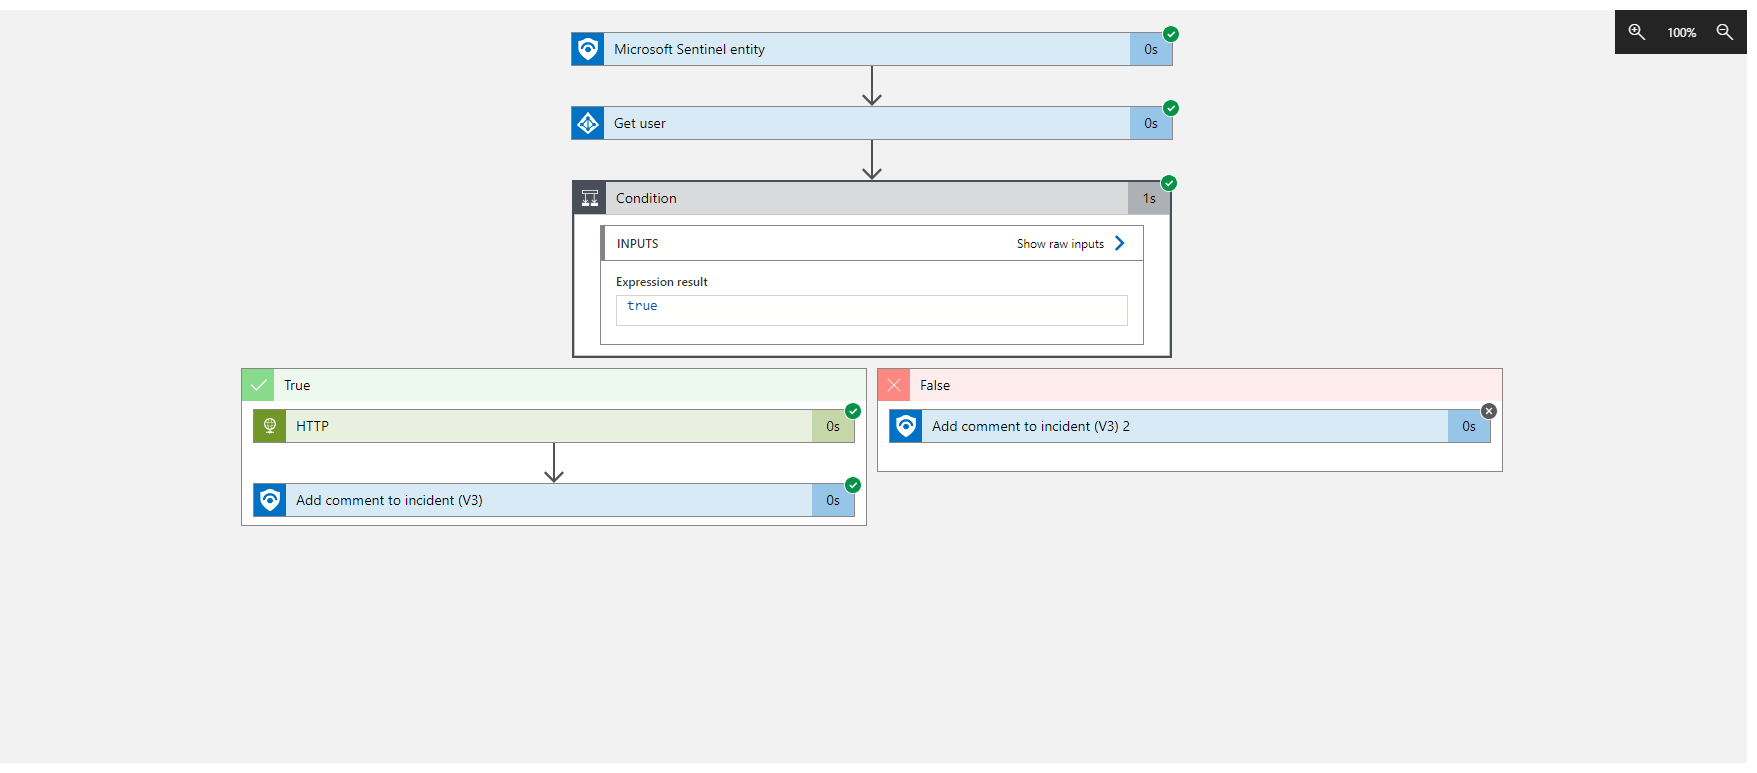Click the Add comment to incident (V3) shield icon
Image resolution: width=1757 pixels, height=773 pixels.
point(270,500)
